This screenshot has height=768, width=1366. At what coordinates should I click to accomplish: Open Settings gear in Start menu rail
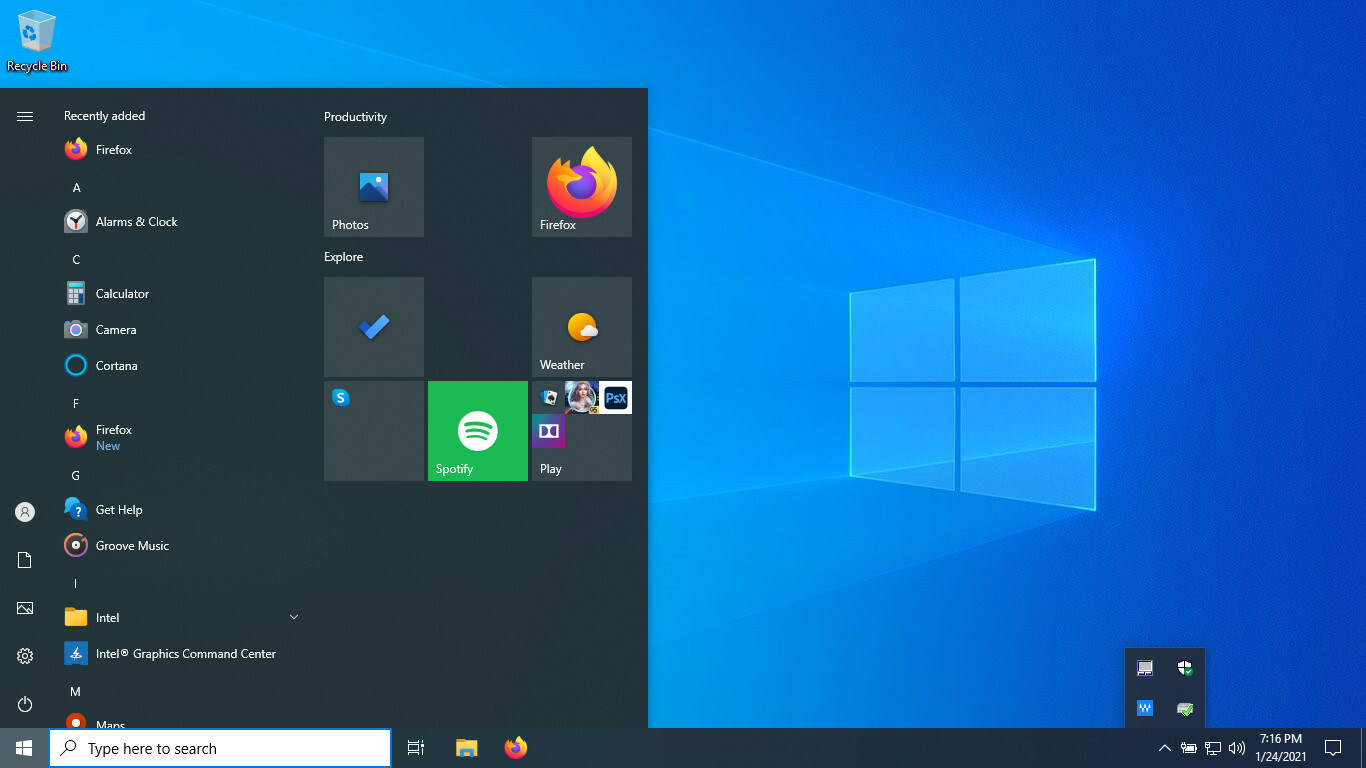click(x=25, y=656)
